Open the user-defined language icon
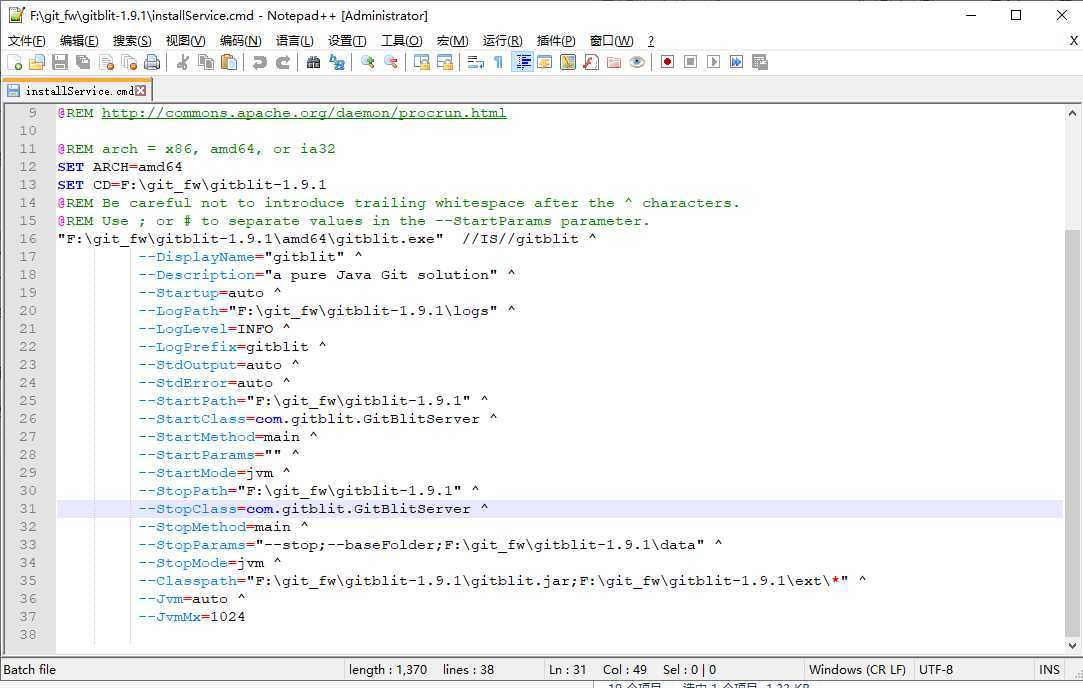Screen dimensions: 1083x688 click(x=544, y=62)
